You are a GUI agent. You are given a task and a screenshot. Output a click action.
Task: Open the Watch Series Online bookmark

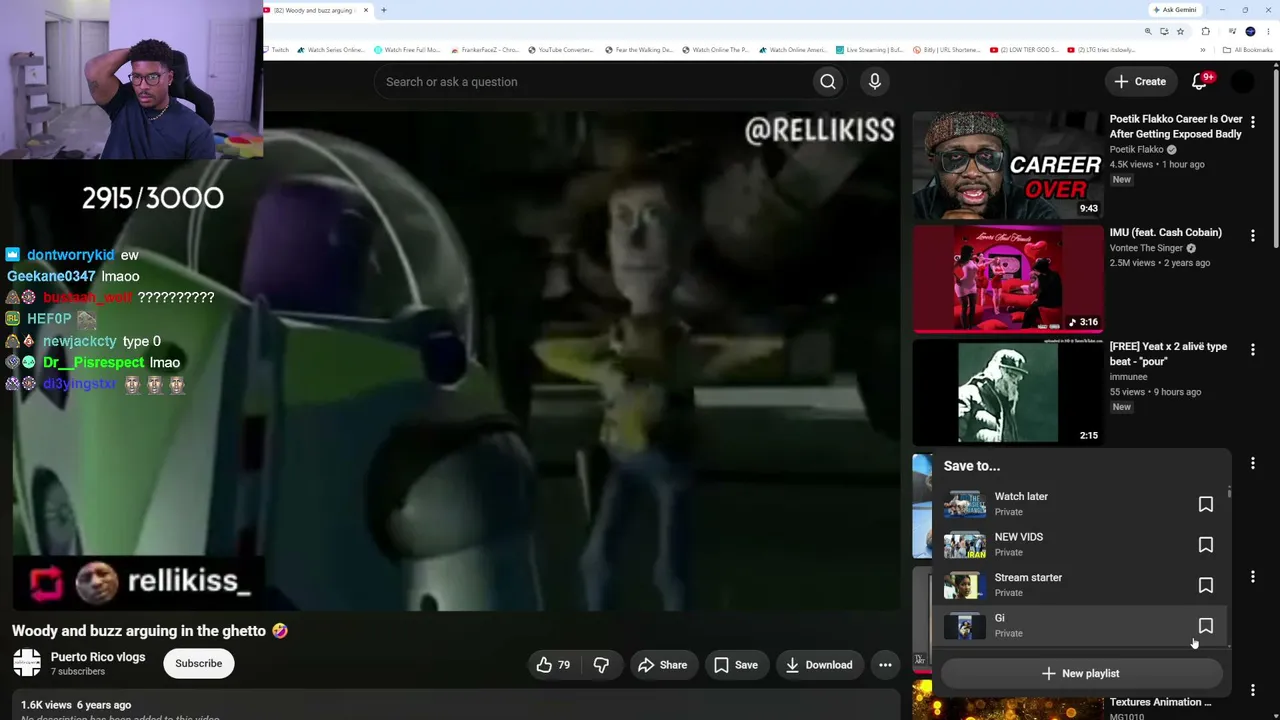pos(331,50)
